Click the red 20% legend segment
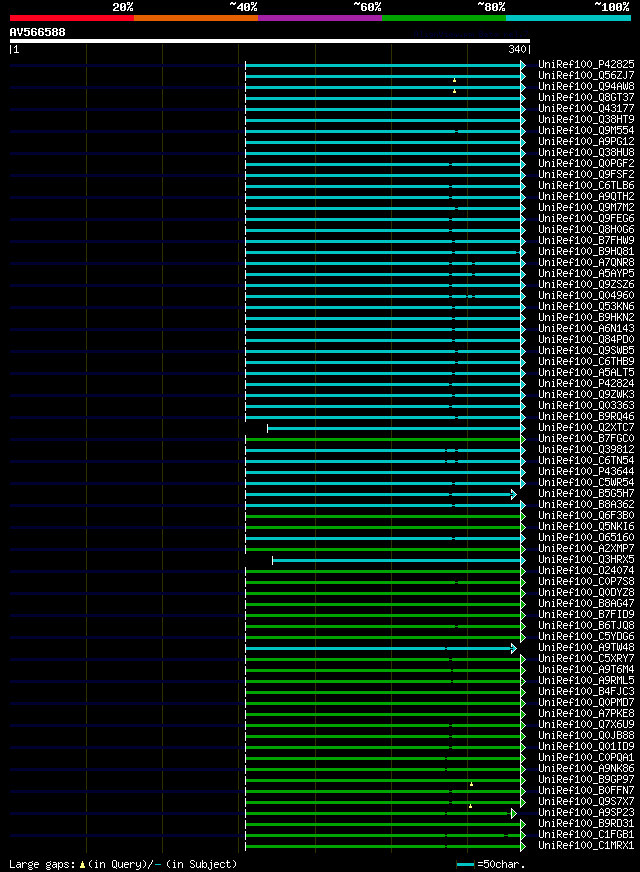Image resolution: width=640 pixels, height=872 pixels. 72,18
